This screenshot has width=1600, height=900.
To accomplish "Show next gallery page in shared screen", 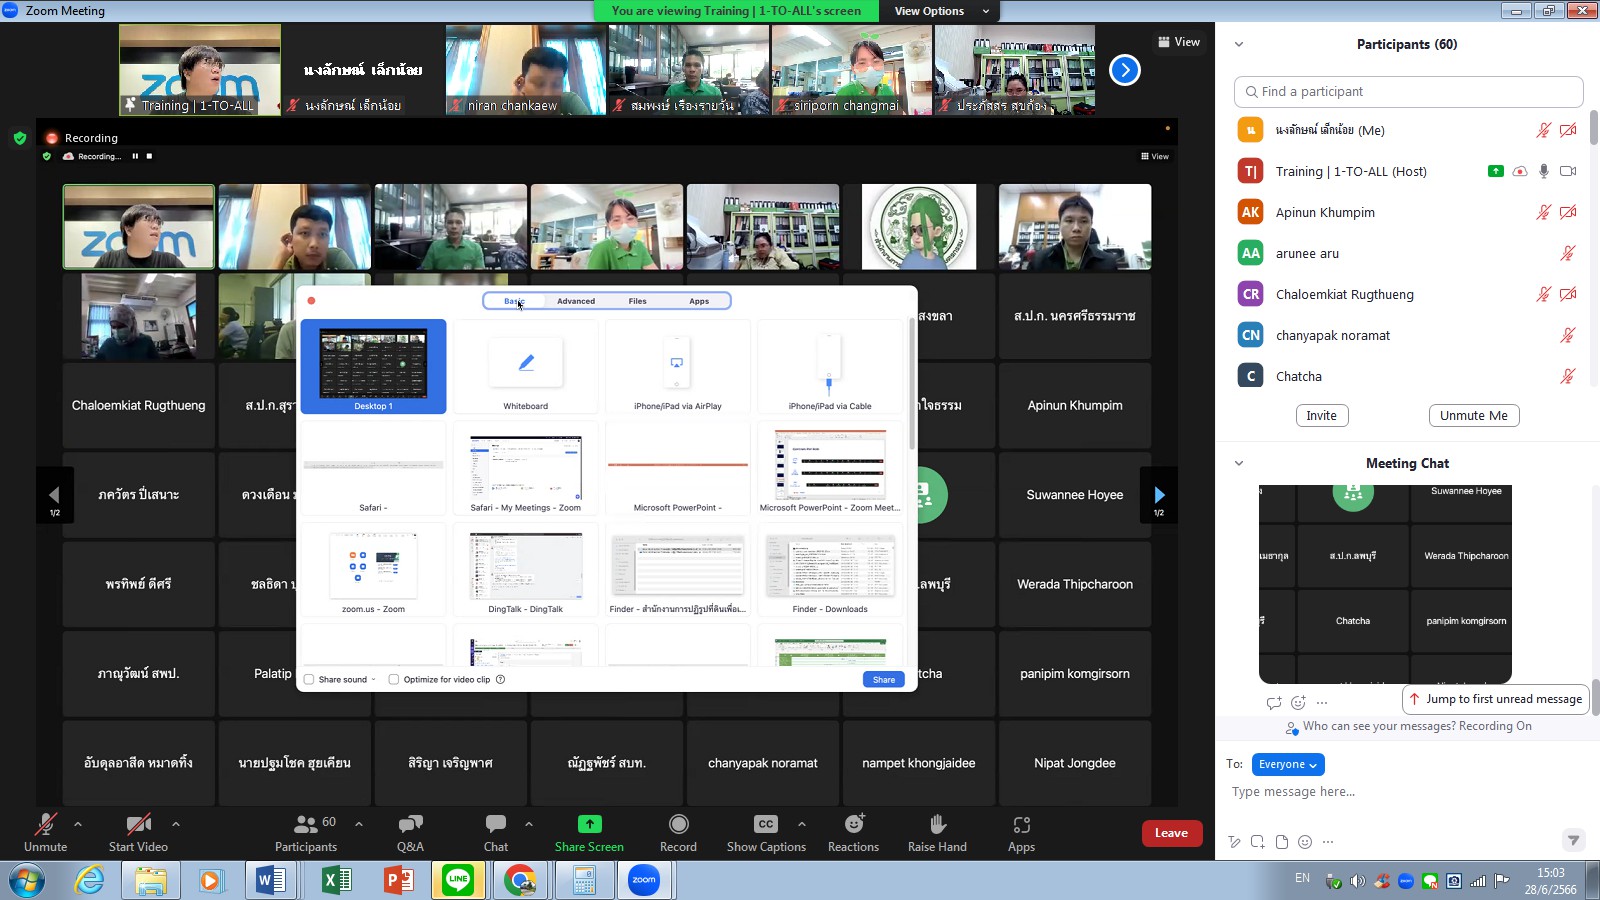I will pos(1159,495).
